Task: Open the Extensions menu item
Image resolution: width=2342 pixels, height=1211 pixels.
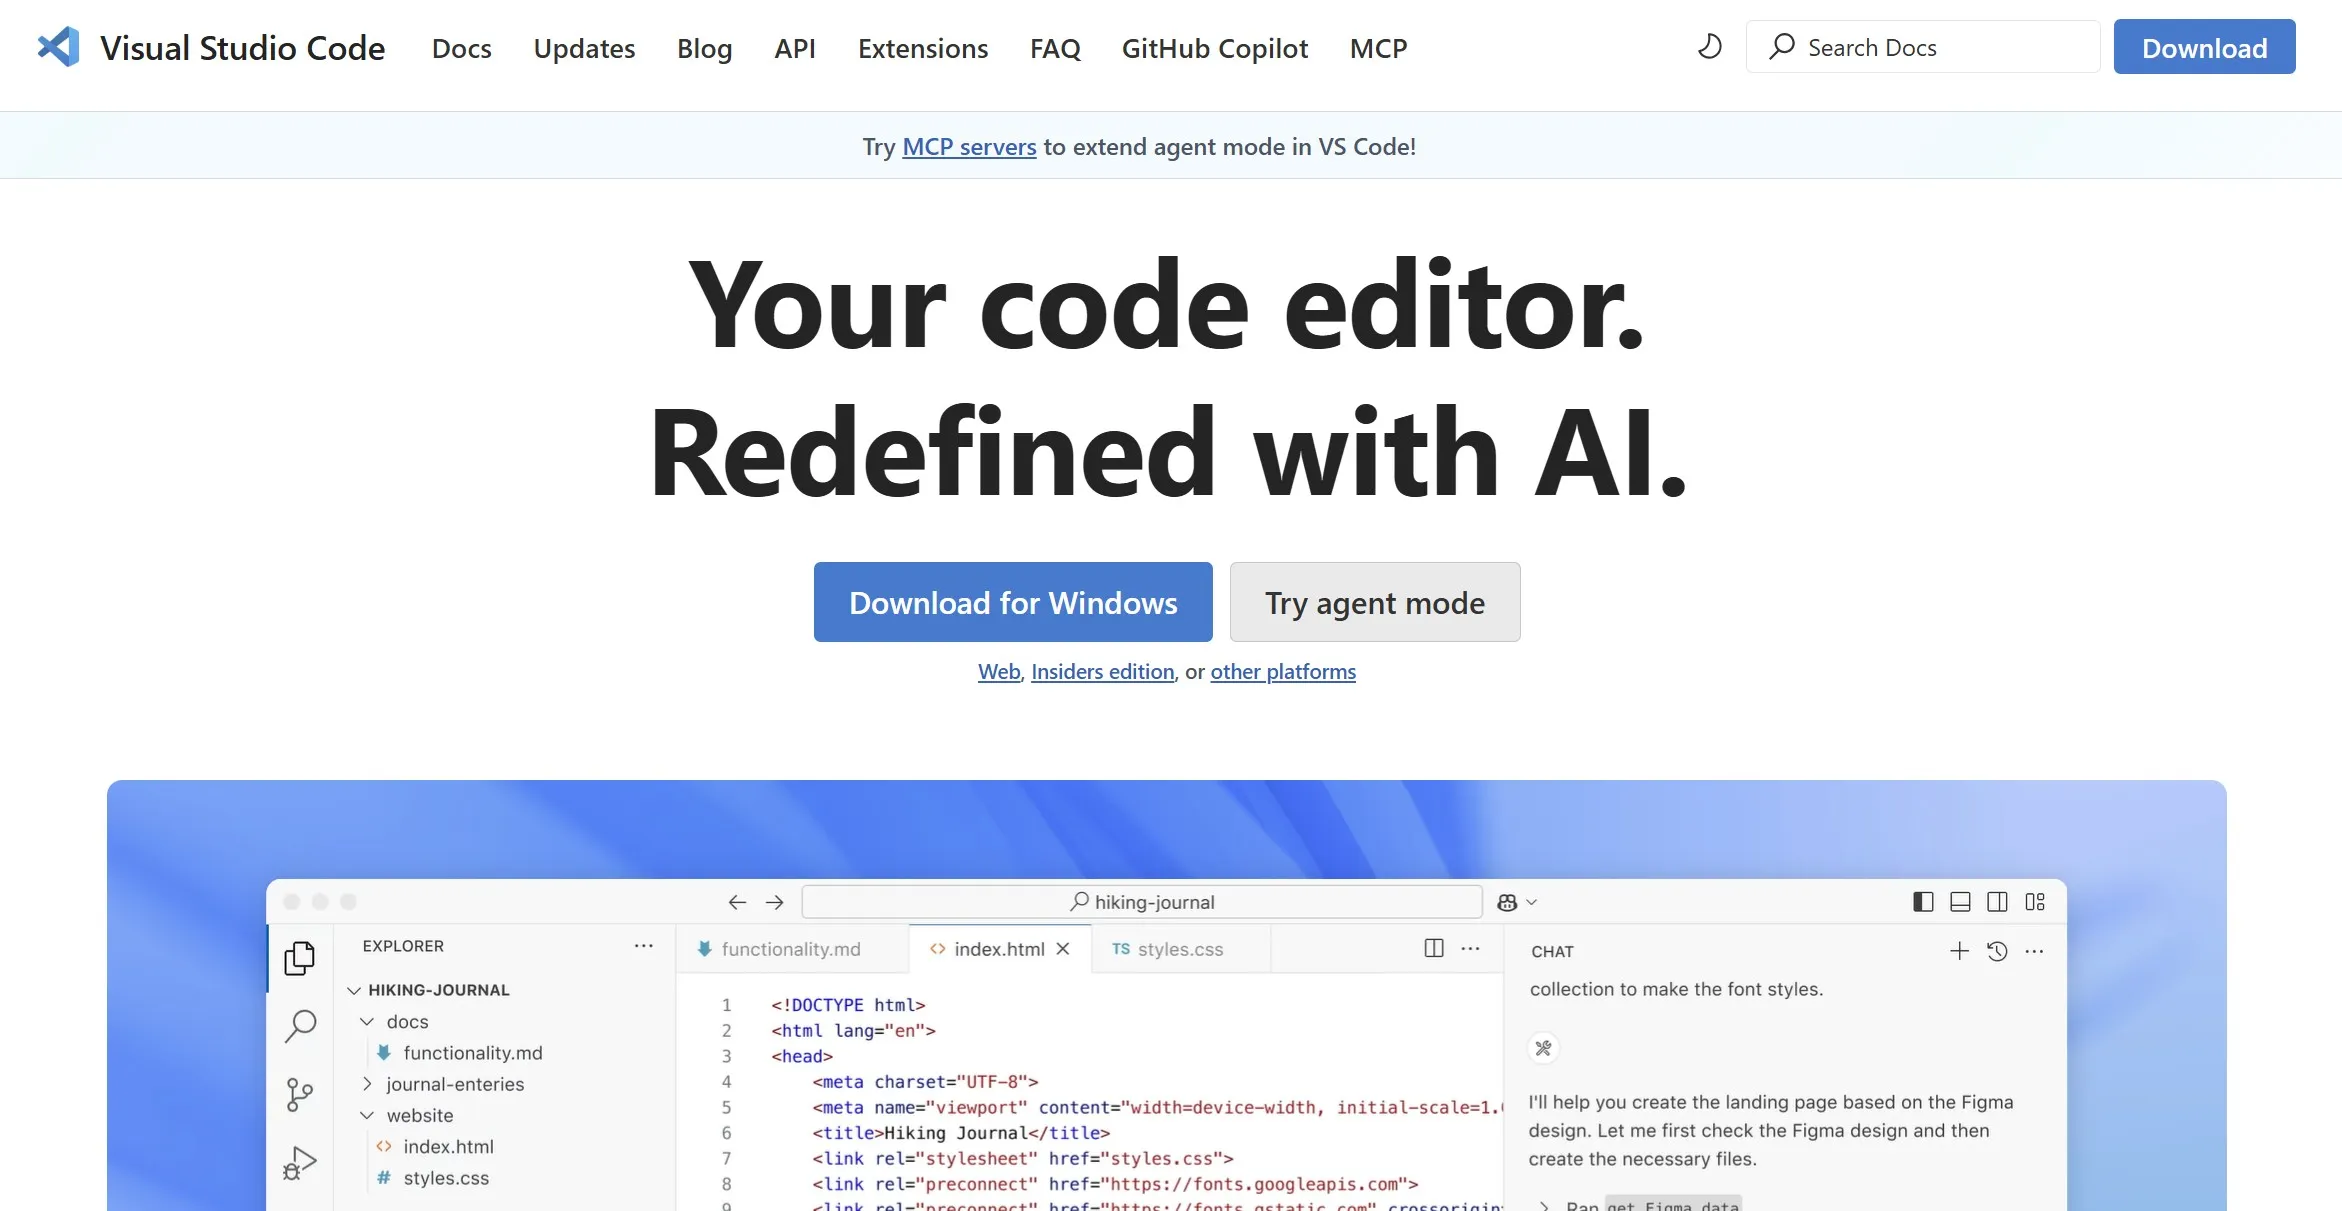Action: [x=922, y=48]
